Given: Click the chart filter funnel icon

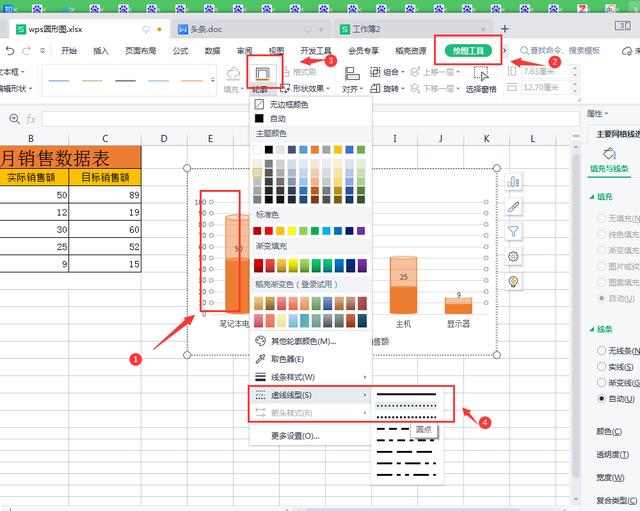Looking at the screenshot, I should click(513, 231).
